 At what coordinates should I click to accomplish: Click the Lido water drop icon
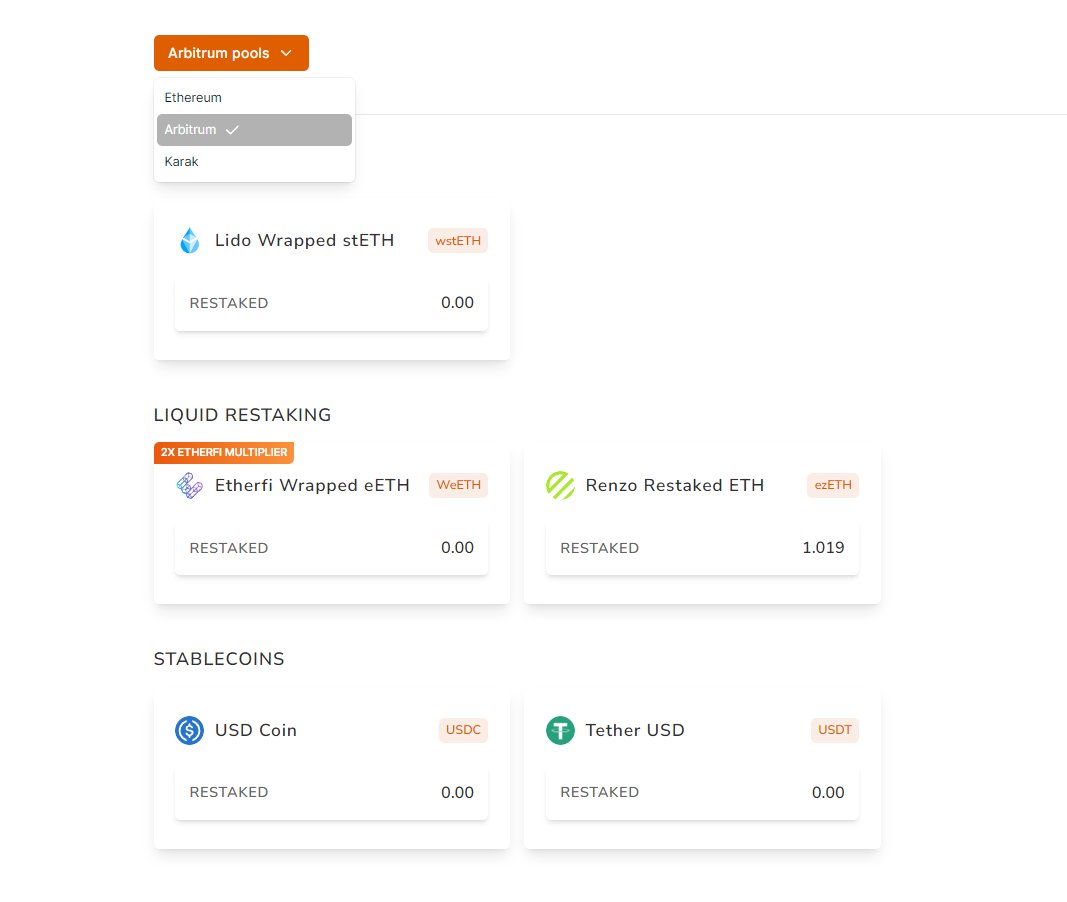tap(190, 240)
